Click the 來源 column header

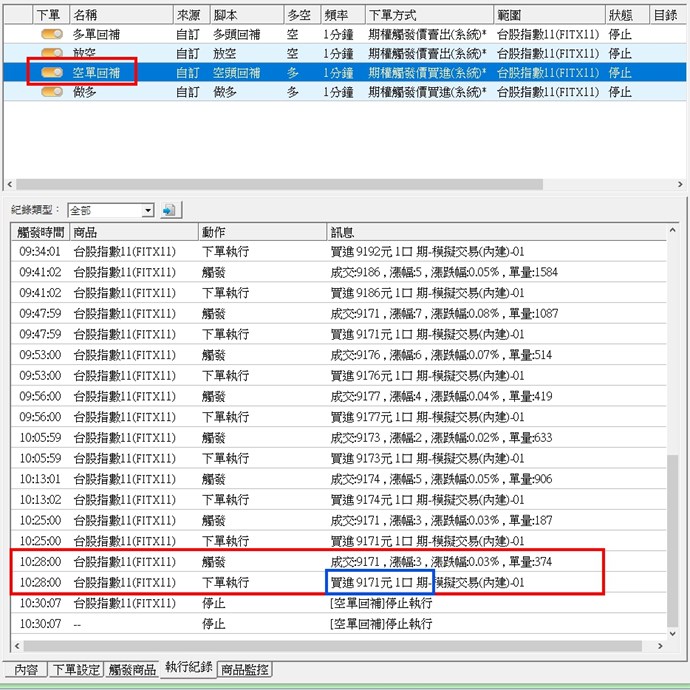pos(191,15)
